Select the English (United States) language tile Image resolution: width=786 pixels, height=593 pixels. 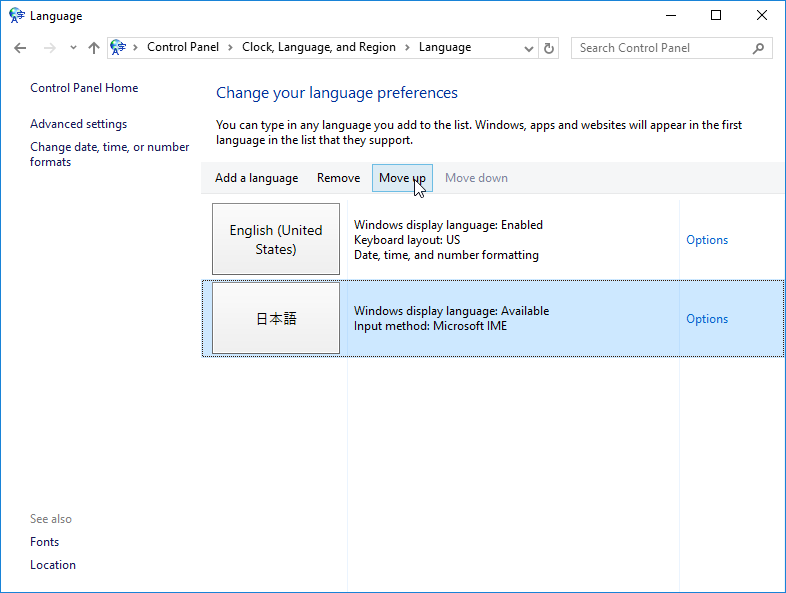(x=276, y=239)
